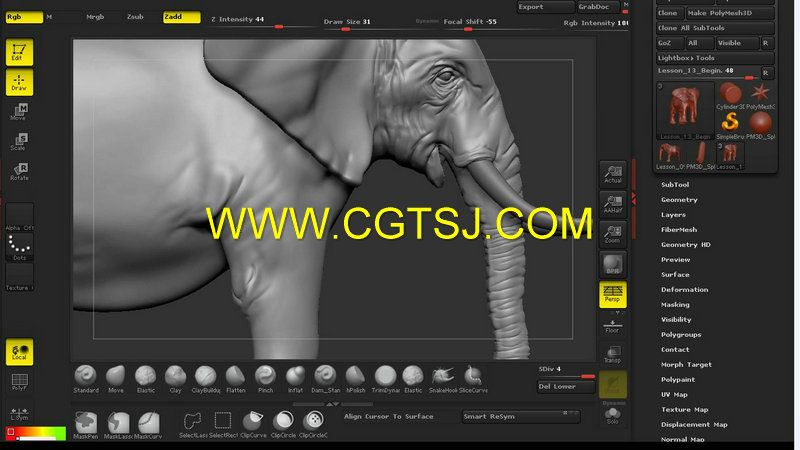Pick the SelectLasso tool

click(x=193, y=424)
